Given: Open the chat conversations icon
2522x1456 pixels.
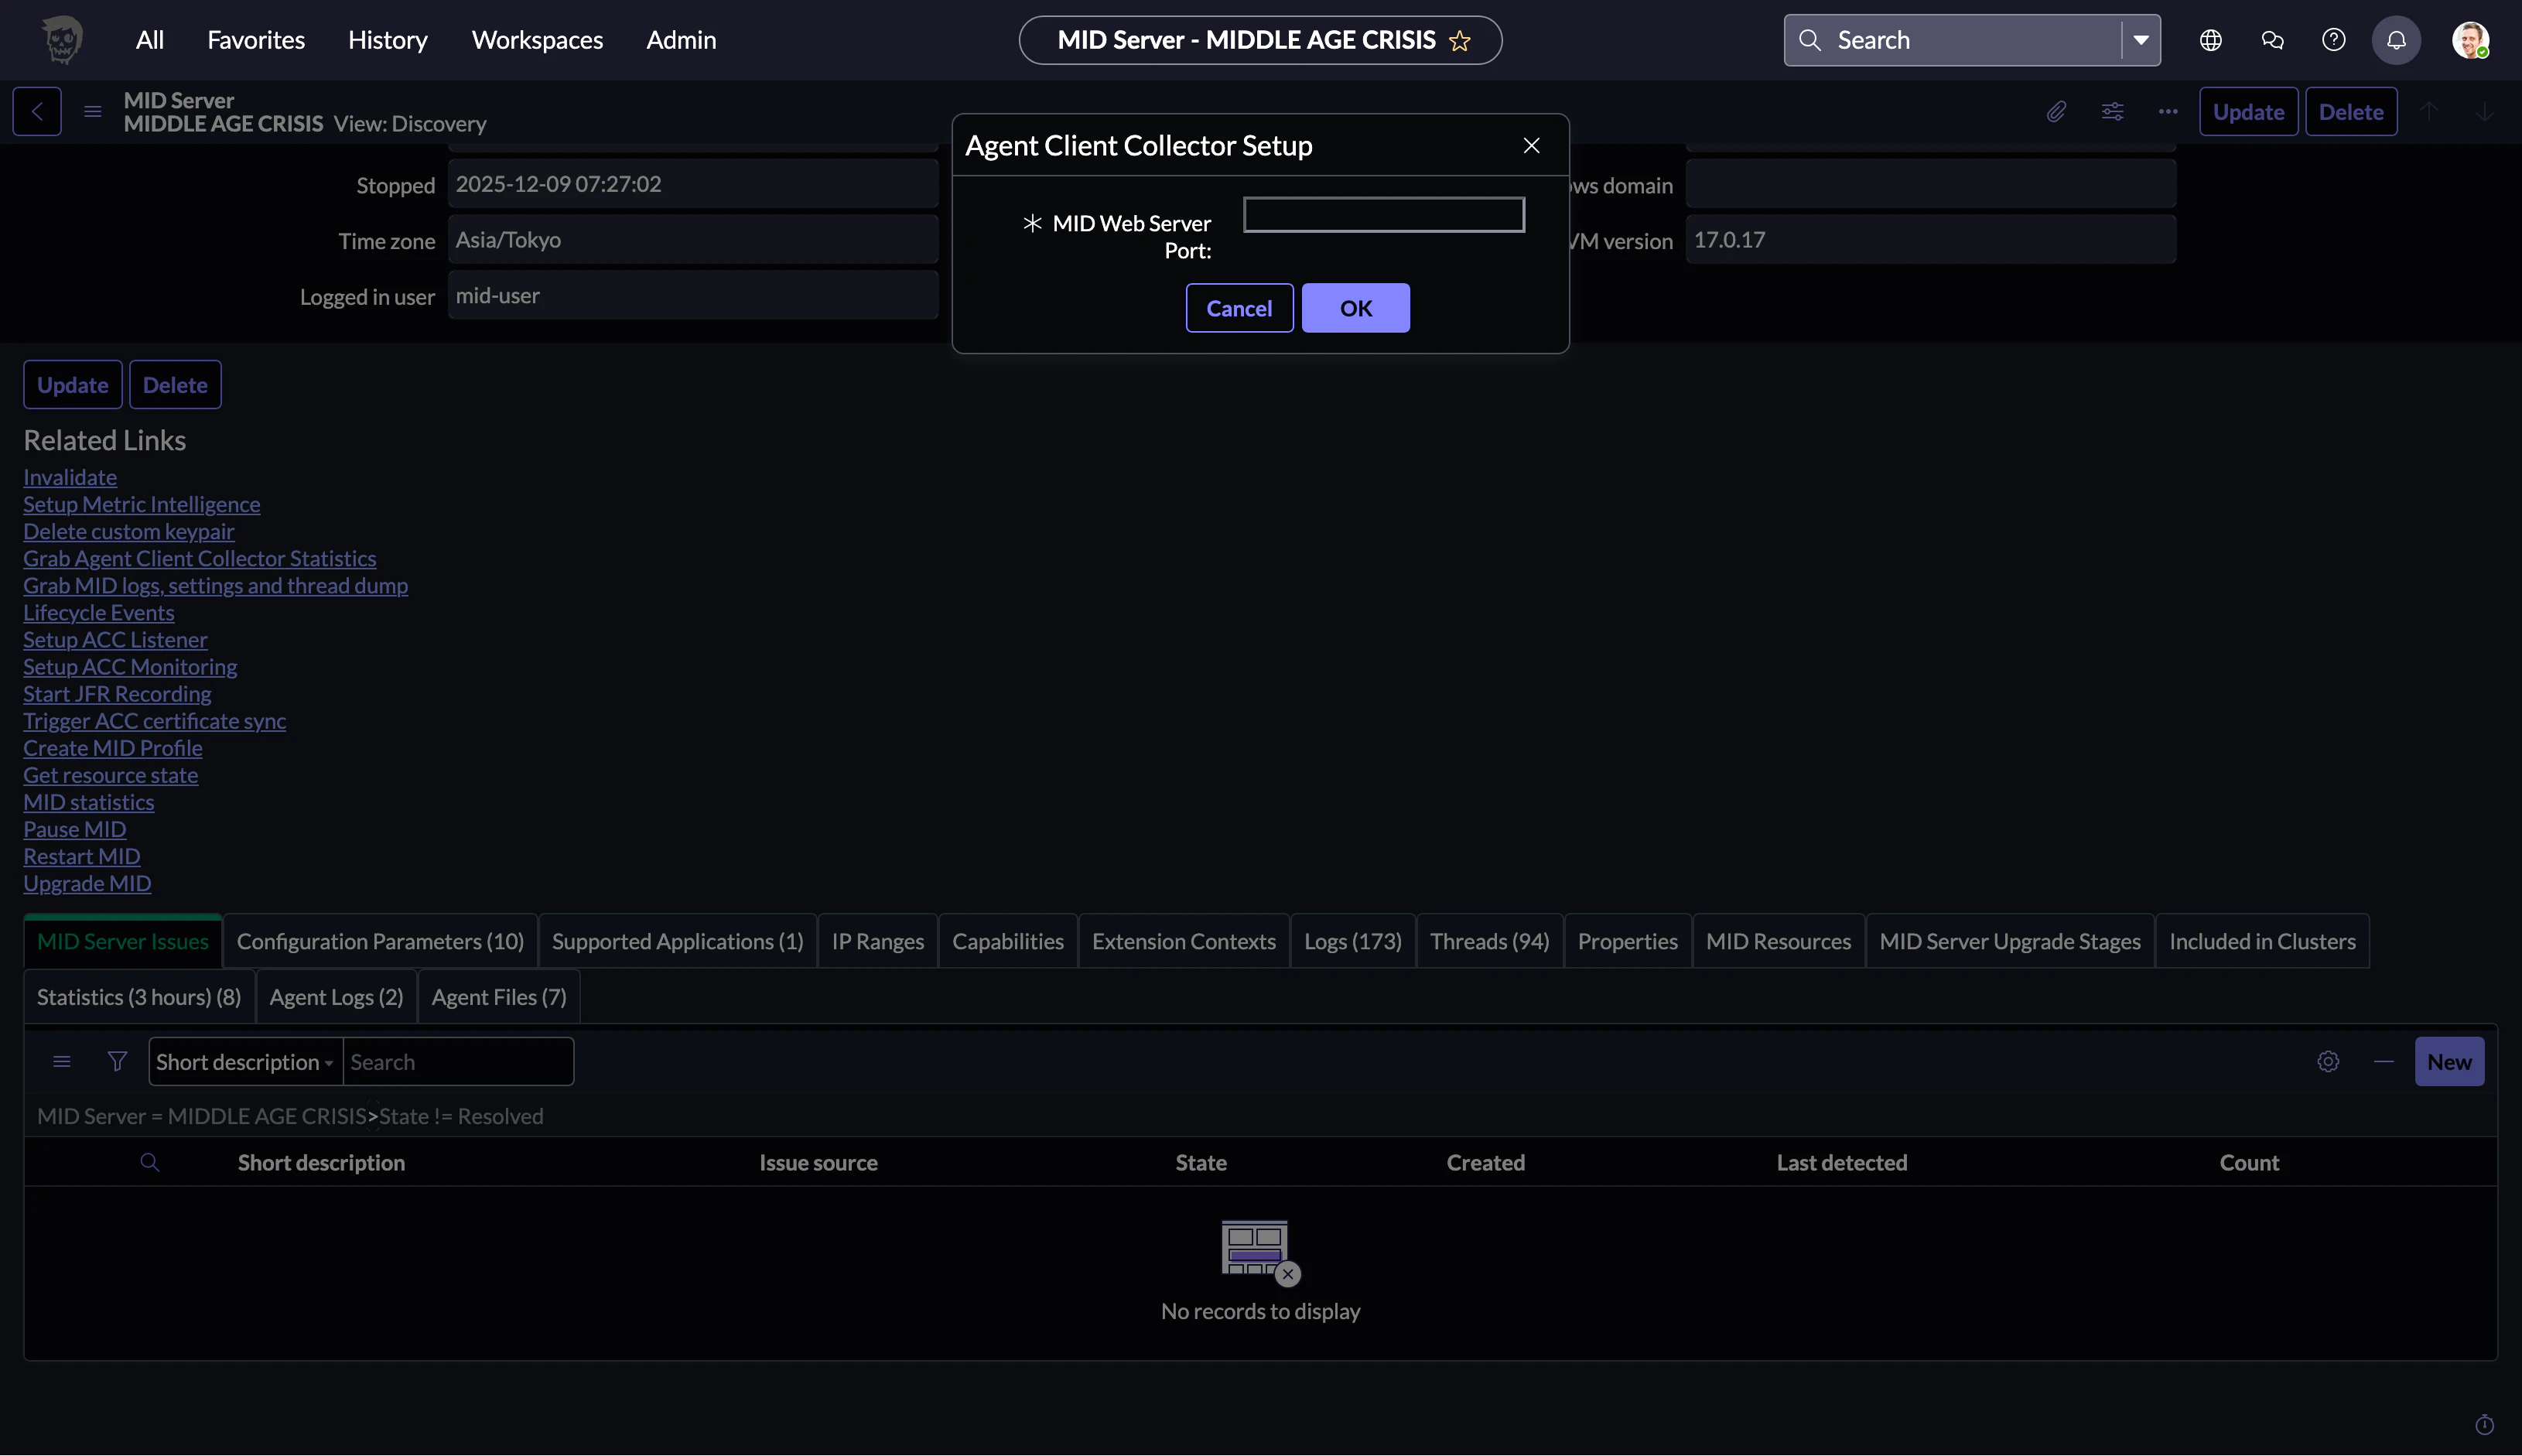Looking at the screenshot, I should 2272,40.
